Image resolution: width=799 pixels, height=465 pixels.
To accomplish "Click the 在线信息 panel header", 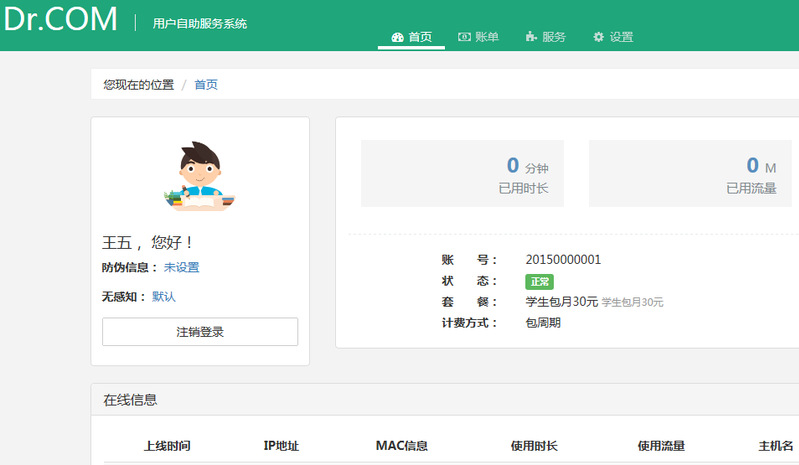I will 130,400.
